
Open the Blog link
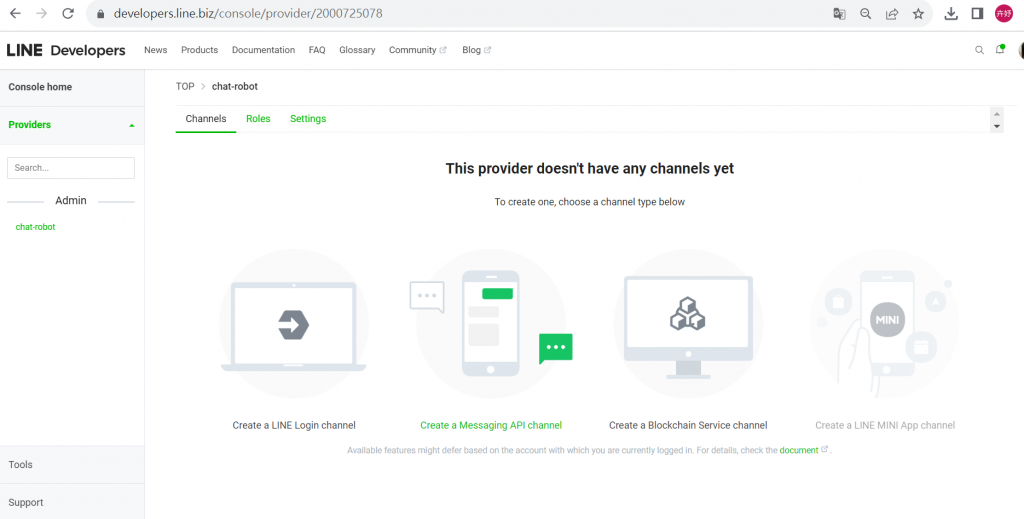[471, 50]
